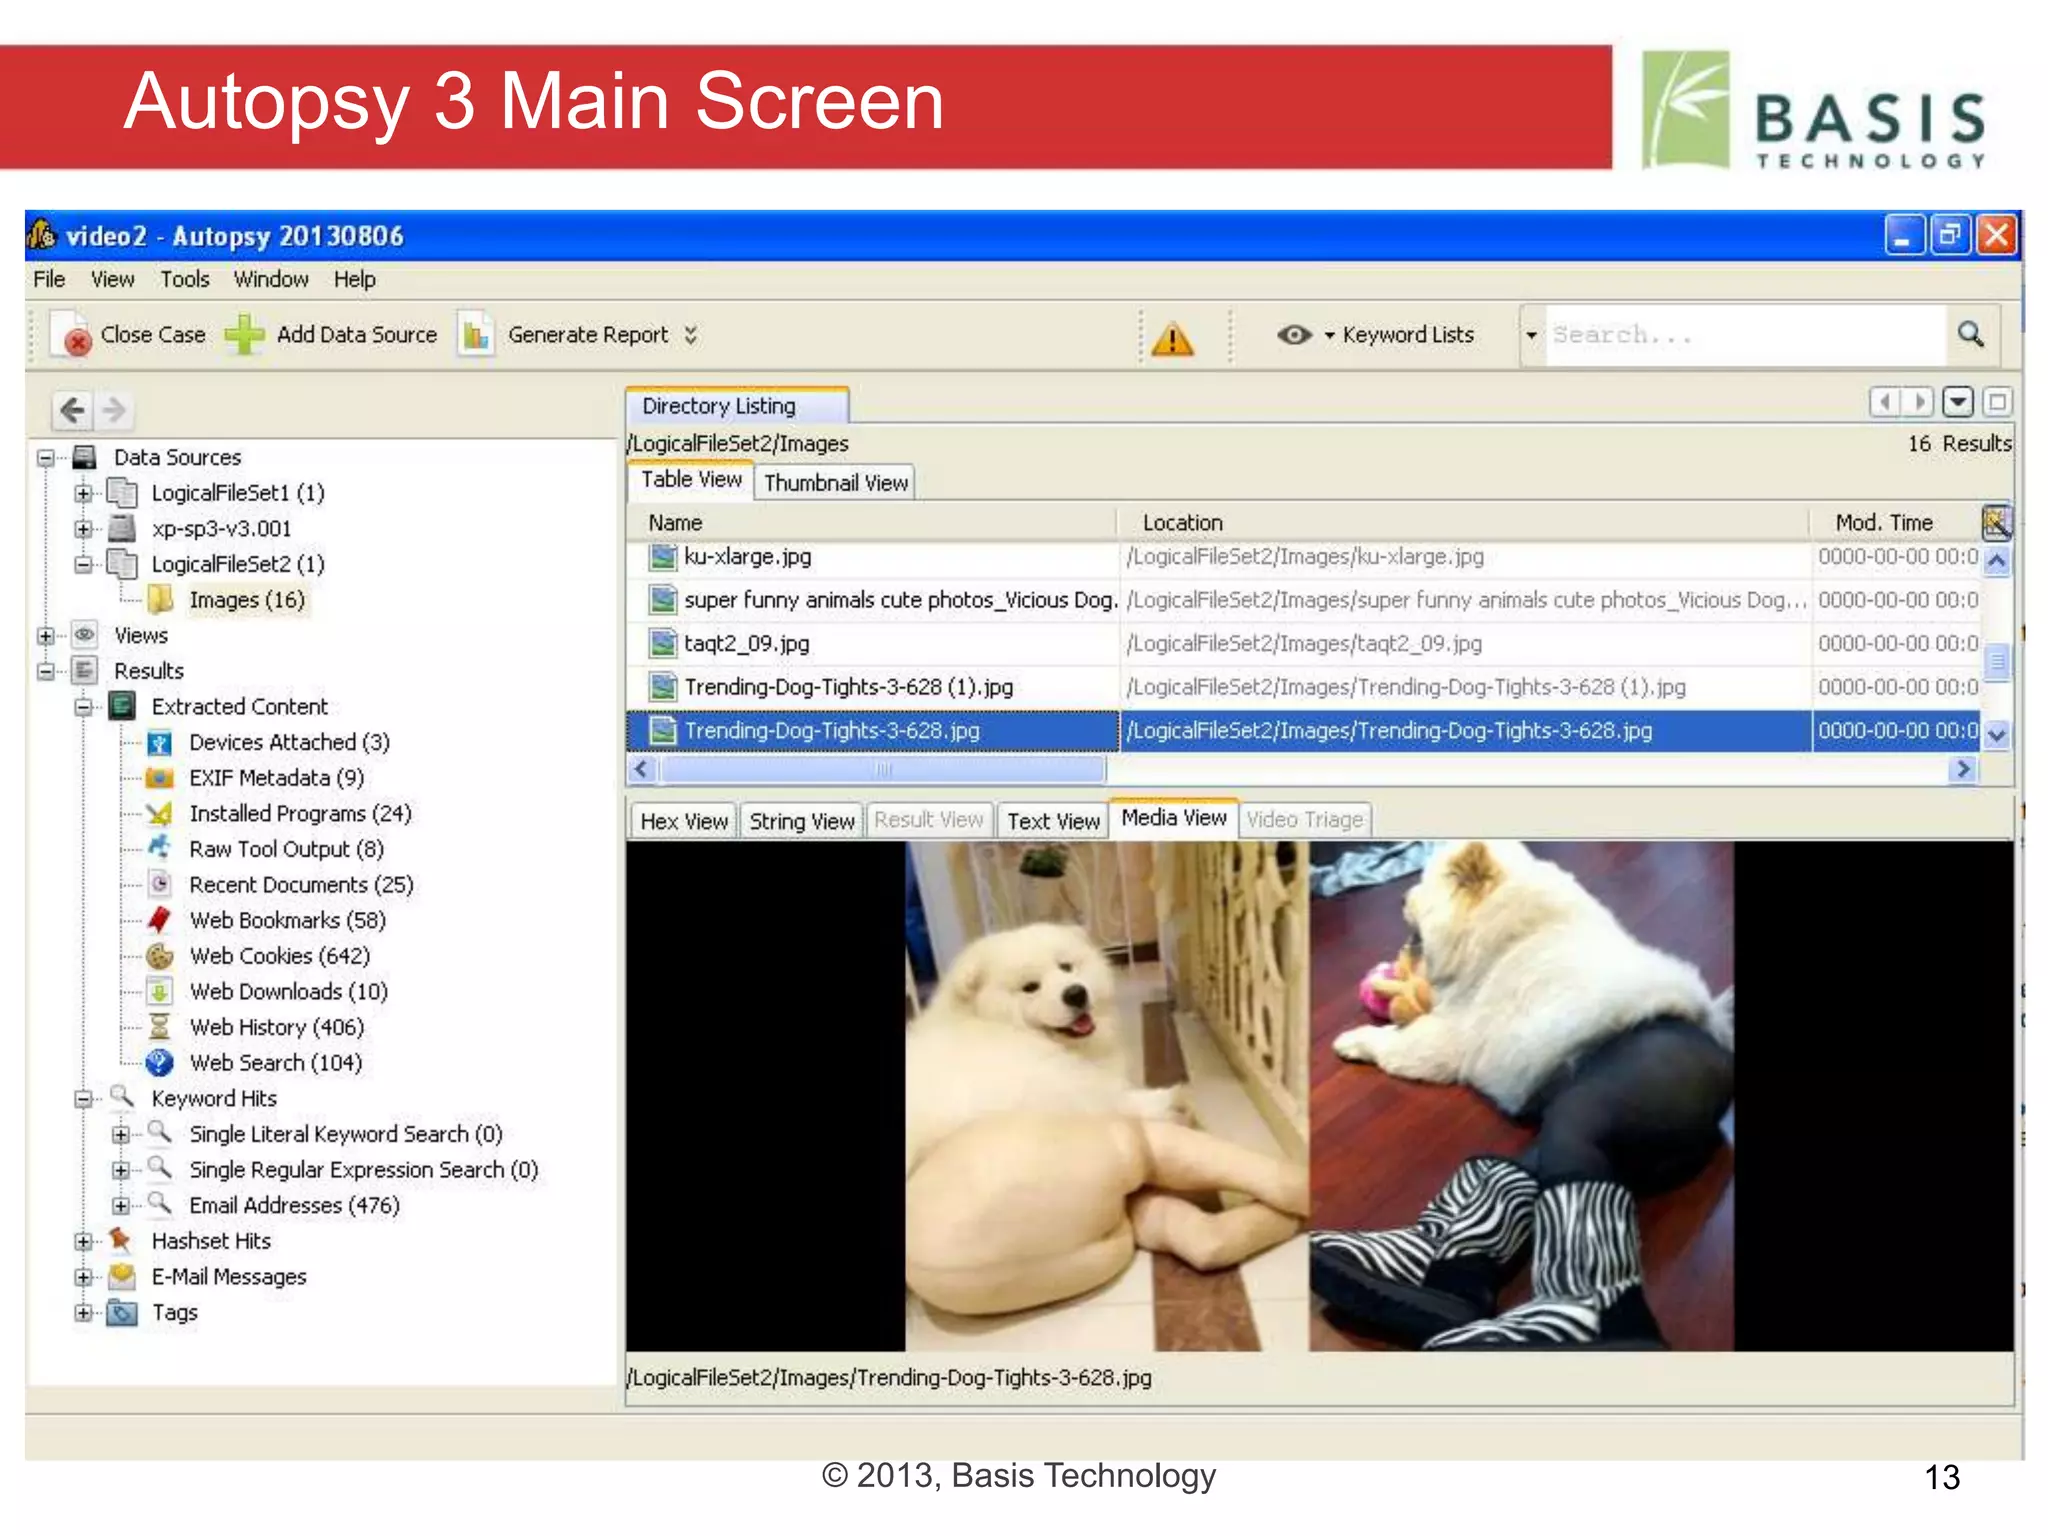Click the E-Mail Messages envelope icon
2048x1536 pixels.
[122, 1277]
